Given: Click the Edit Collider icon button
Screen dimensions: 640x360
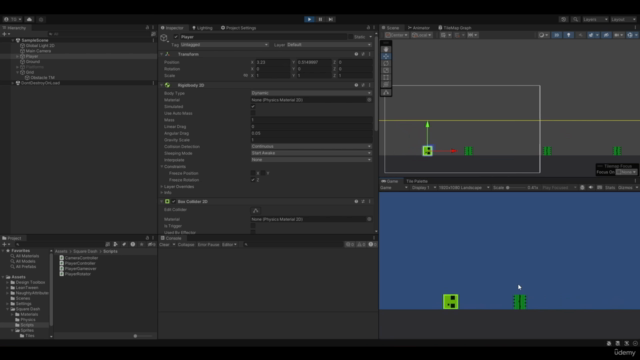Looking at the screenshot, I should pyautogui.click(x=256, y=211).
